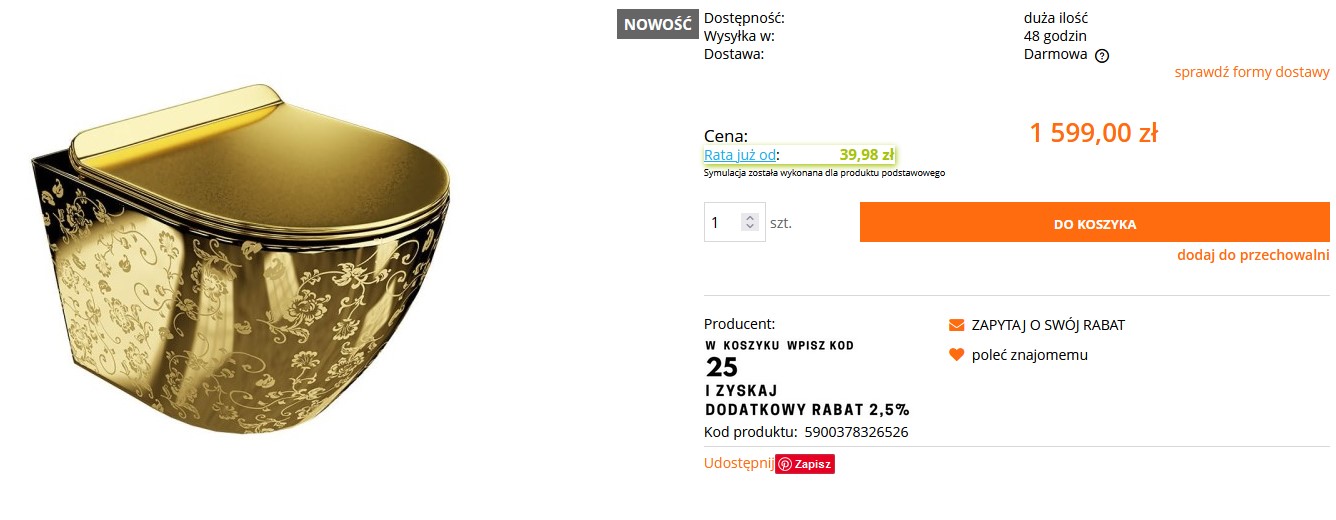Click the Udostępnij share link

(x=739, y=463)
